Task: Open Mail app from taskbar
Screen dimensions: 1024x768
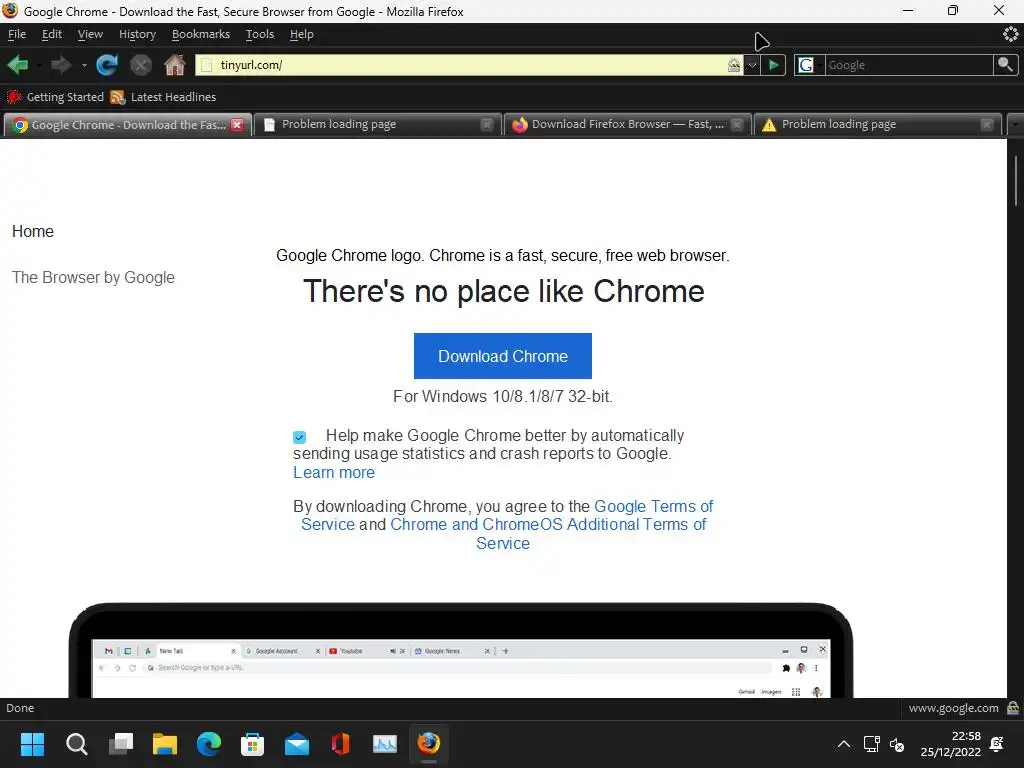Action: (x=296, y=744)
